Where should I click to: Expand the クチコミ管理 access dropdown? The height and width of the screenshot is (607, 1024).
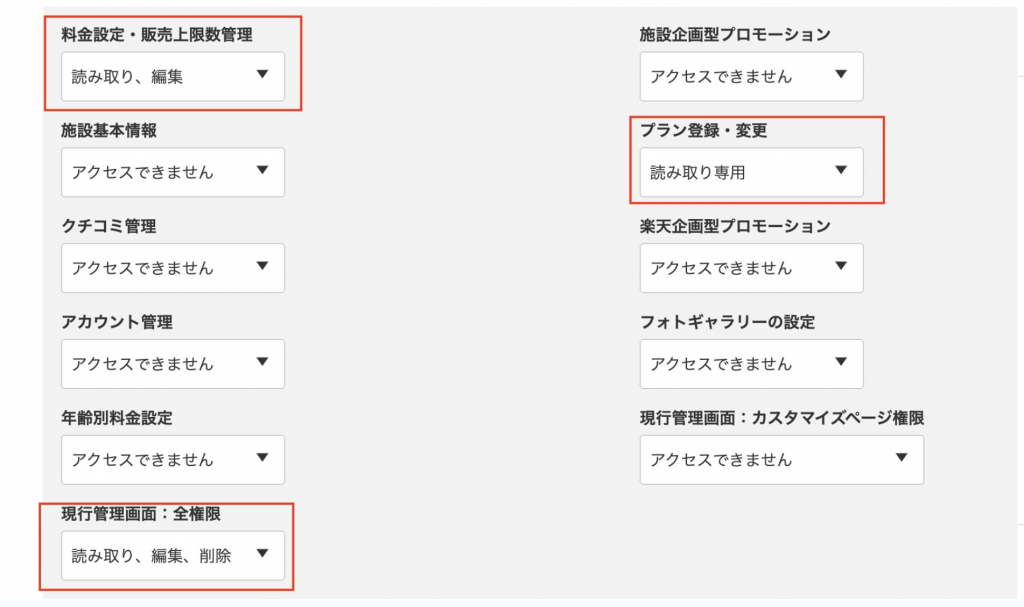tap(172, 268)
